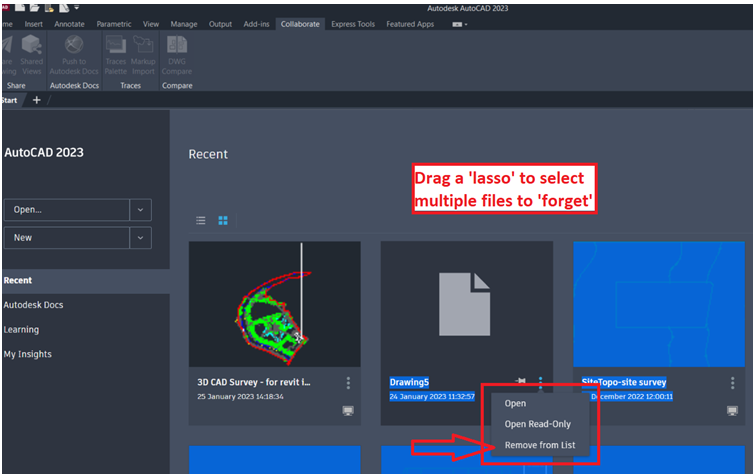Open options menu for SiteTopo-site survey

tap(732, 383)
